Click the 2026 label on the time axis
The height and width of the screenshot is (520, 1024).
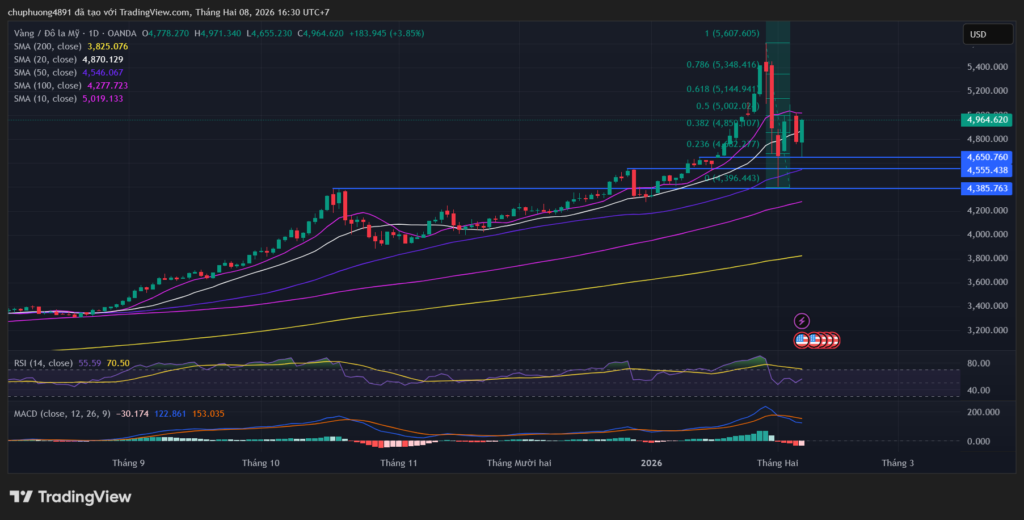coord(651,463)
